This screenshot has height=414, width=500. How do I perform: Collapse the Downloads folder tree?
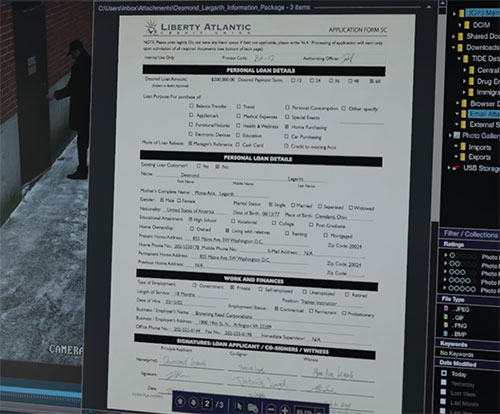point(454,47)
